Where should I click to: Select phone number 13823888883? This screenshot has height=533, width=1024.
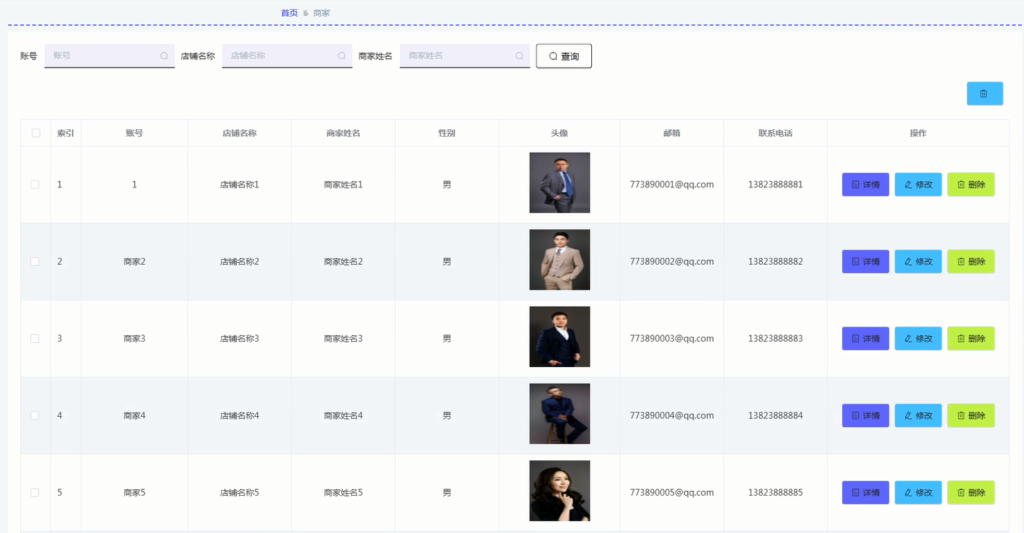click(775, 339)
